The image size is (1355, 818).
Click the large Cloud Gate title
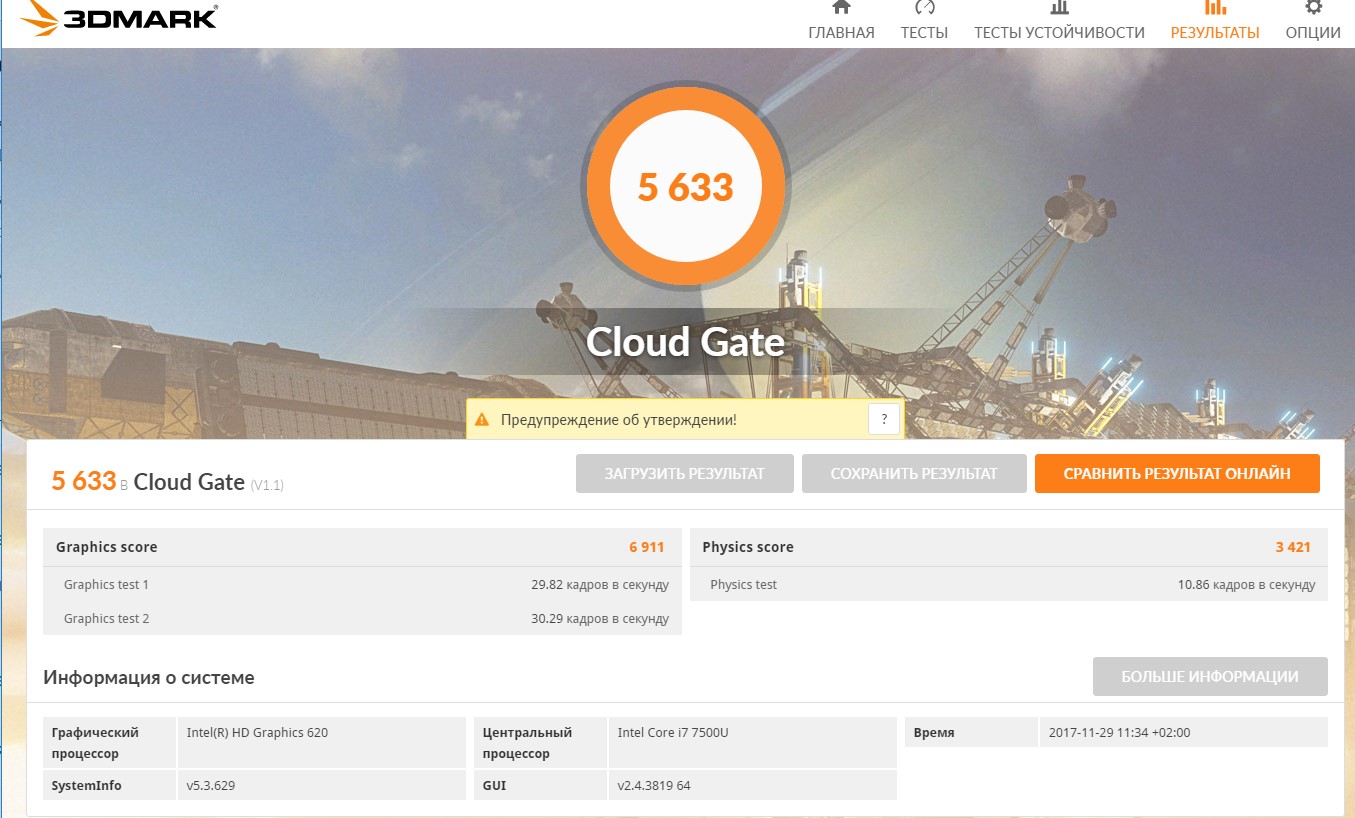(685, 342)
